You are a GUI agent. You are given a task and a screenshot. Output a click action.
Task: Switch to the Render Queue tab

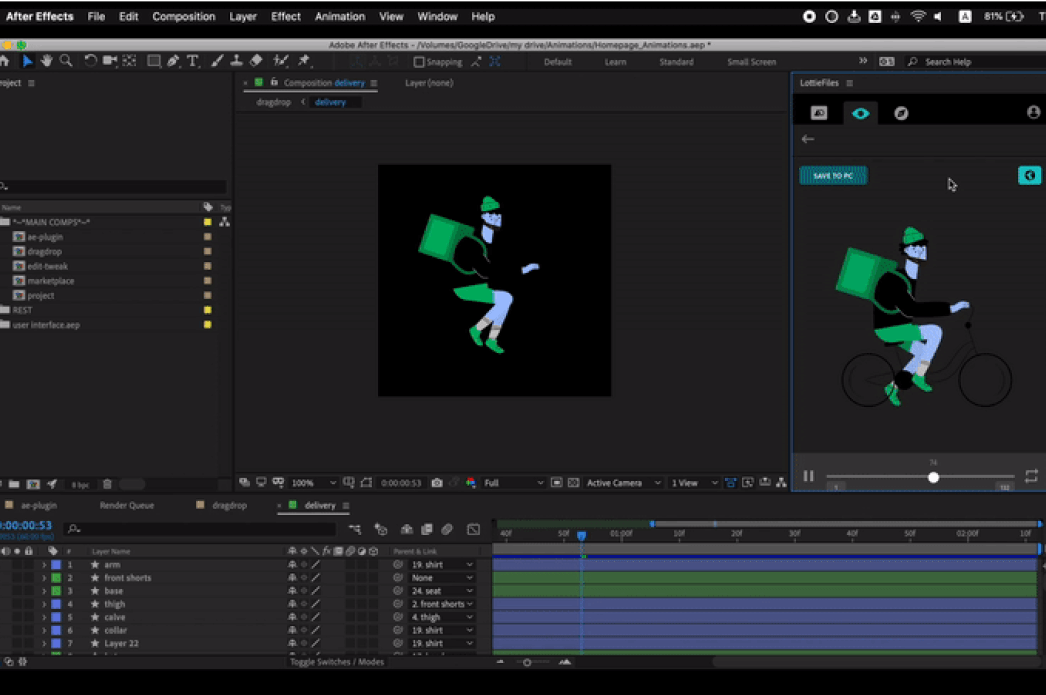127,505
